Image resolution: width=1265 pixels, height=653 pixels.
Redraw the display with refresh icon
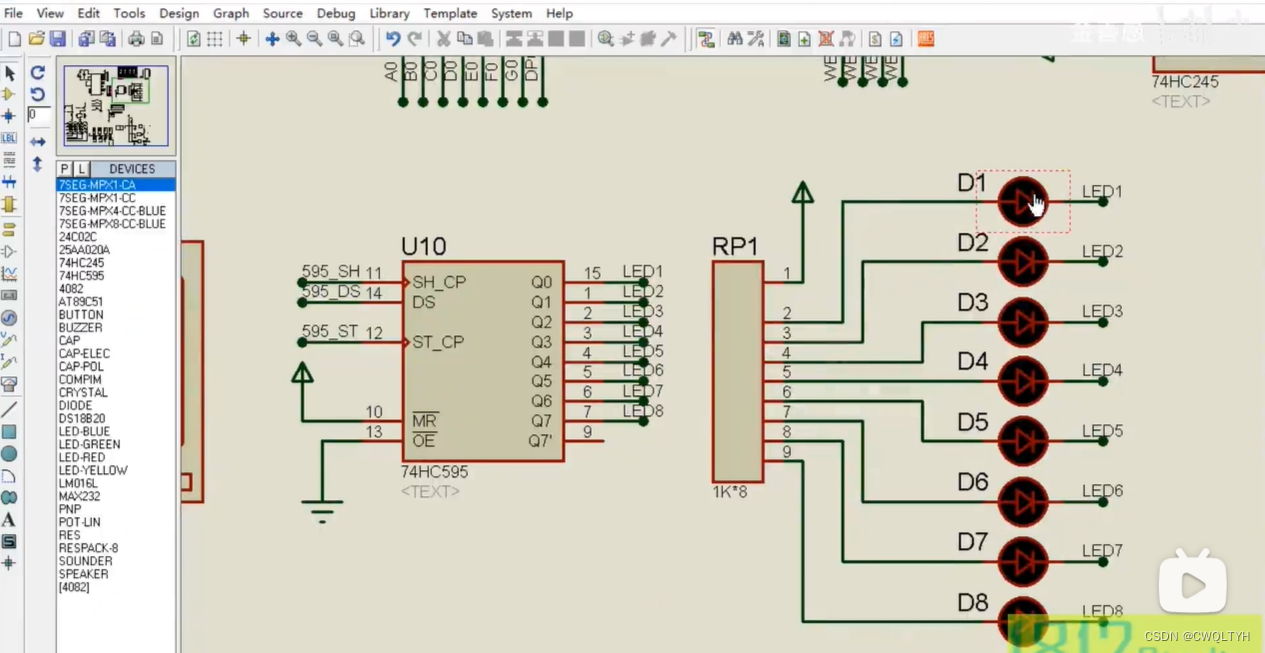tap(193, 39)
